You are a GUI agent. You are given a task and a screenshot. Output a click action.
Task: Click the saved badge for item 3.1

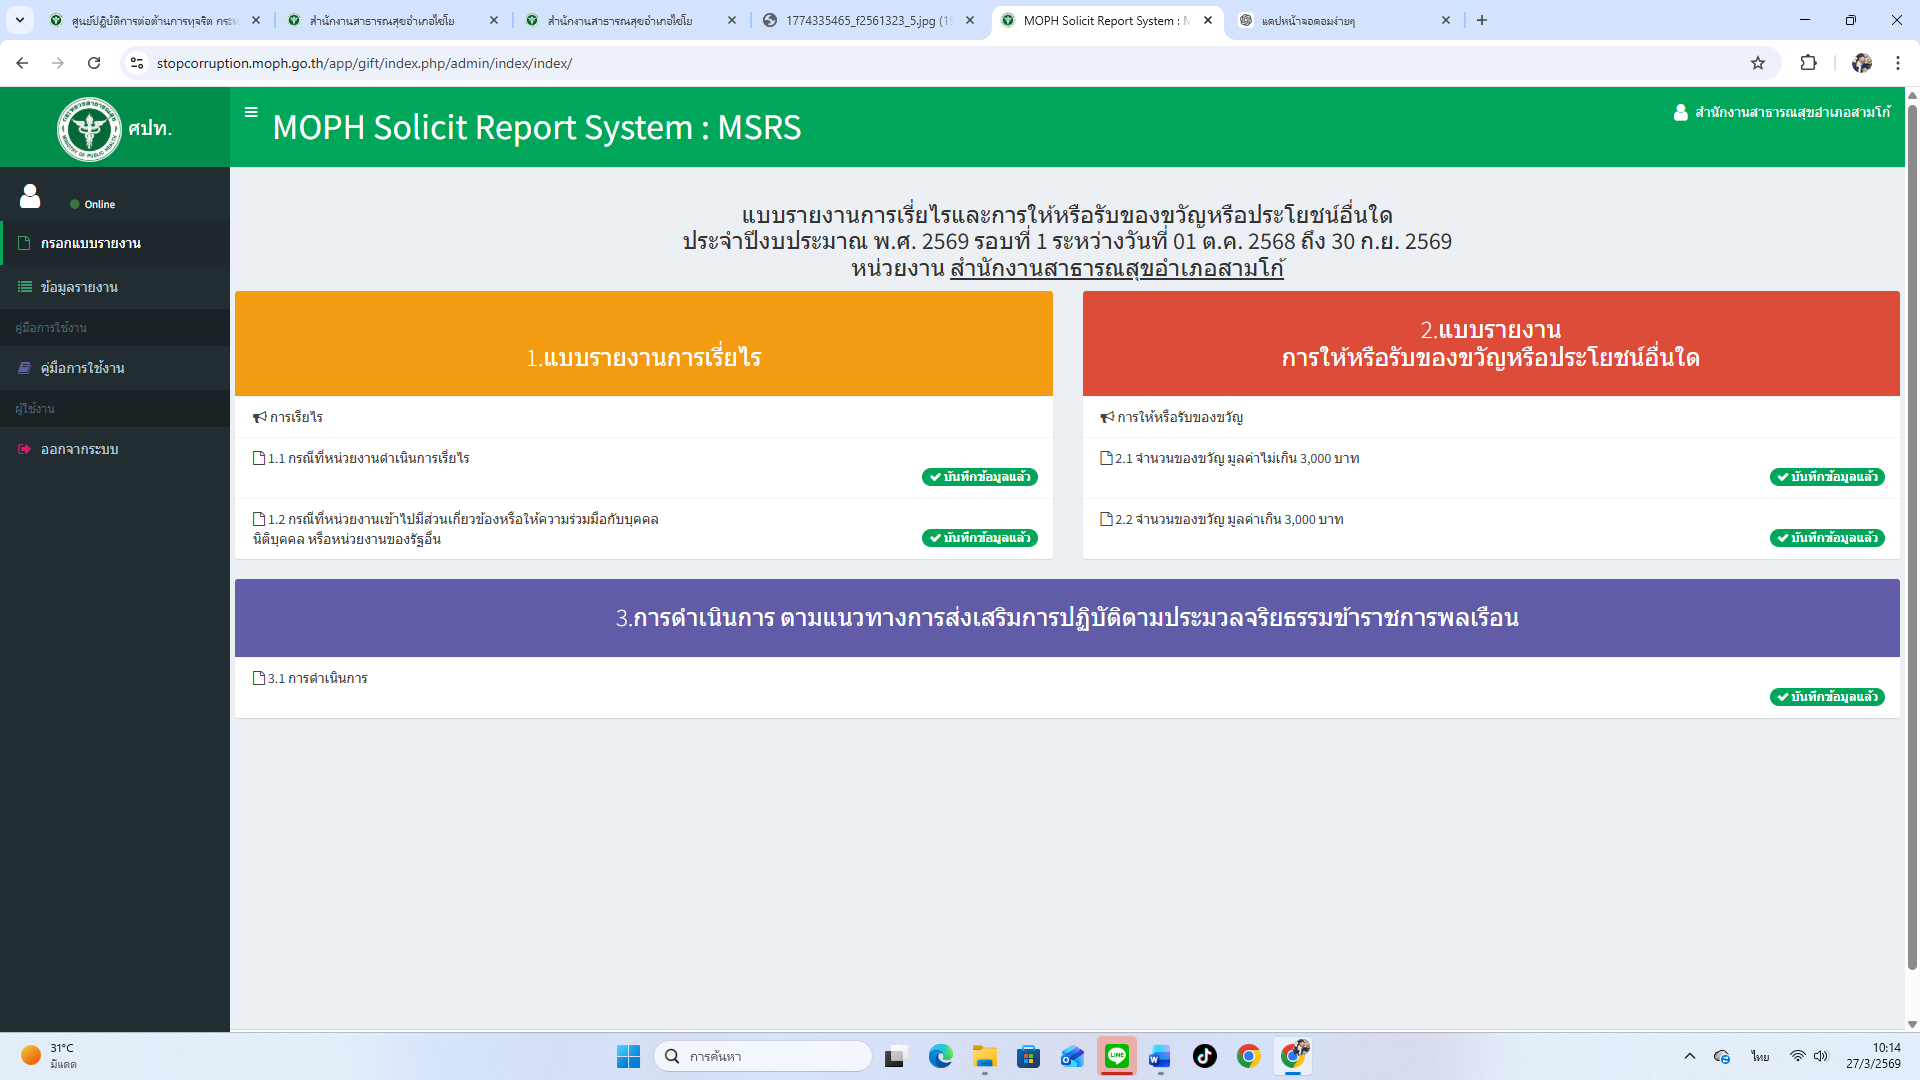tap(1826, 697)
